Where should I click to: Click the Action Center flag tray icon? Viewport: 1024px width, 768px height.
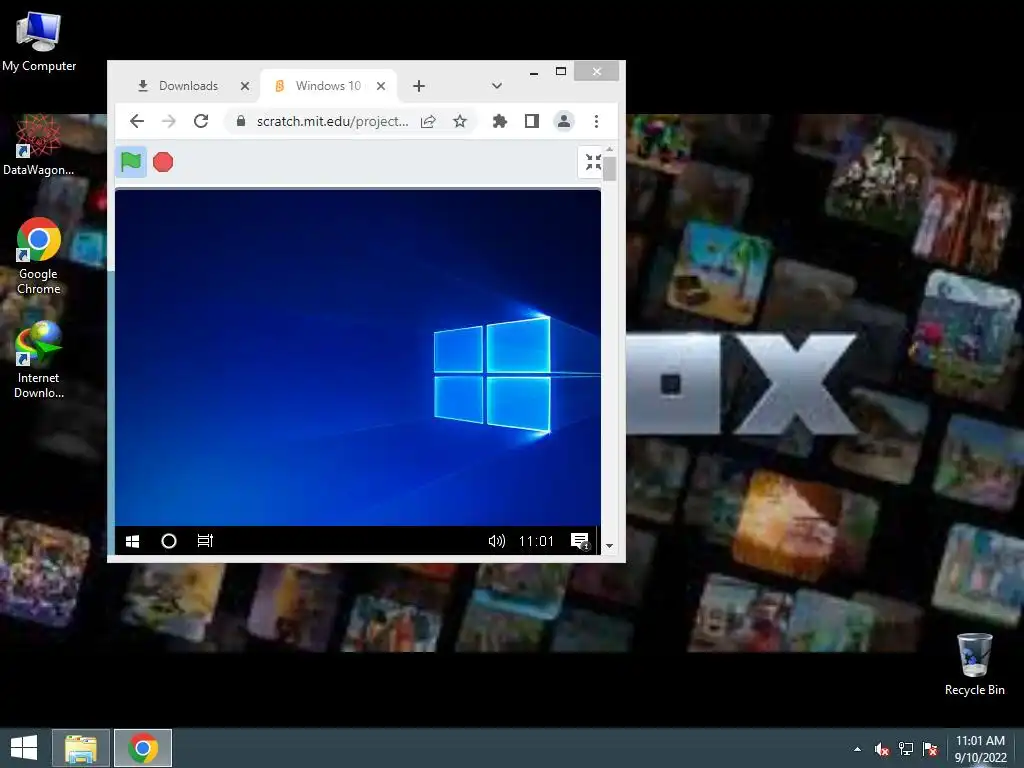930,749
